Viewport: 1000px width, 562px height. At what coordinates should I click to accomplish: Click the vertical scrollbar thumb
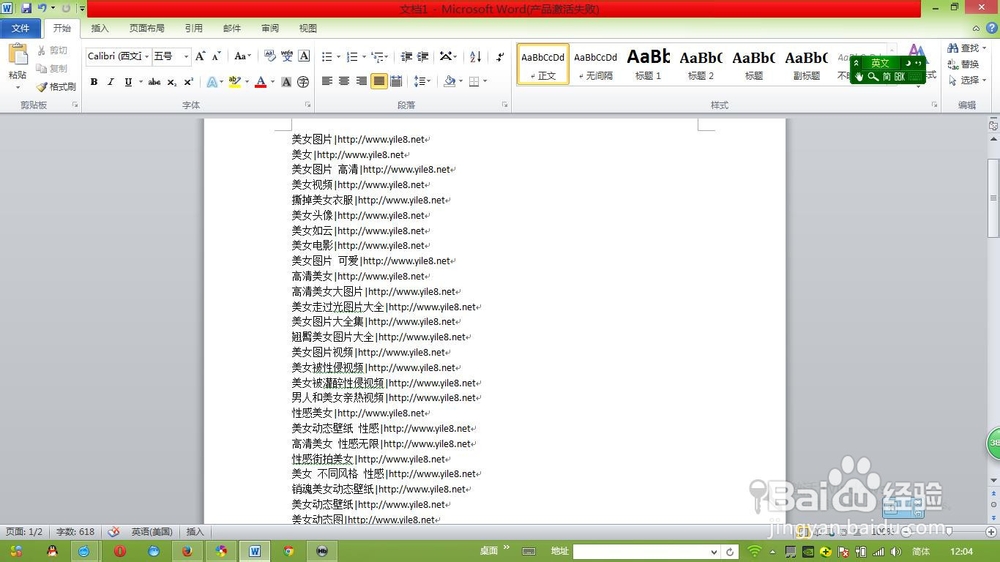(x=993, y=198)
